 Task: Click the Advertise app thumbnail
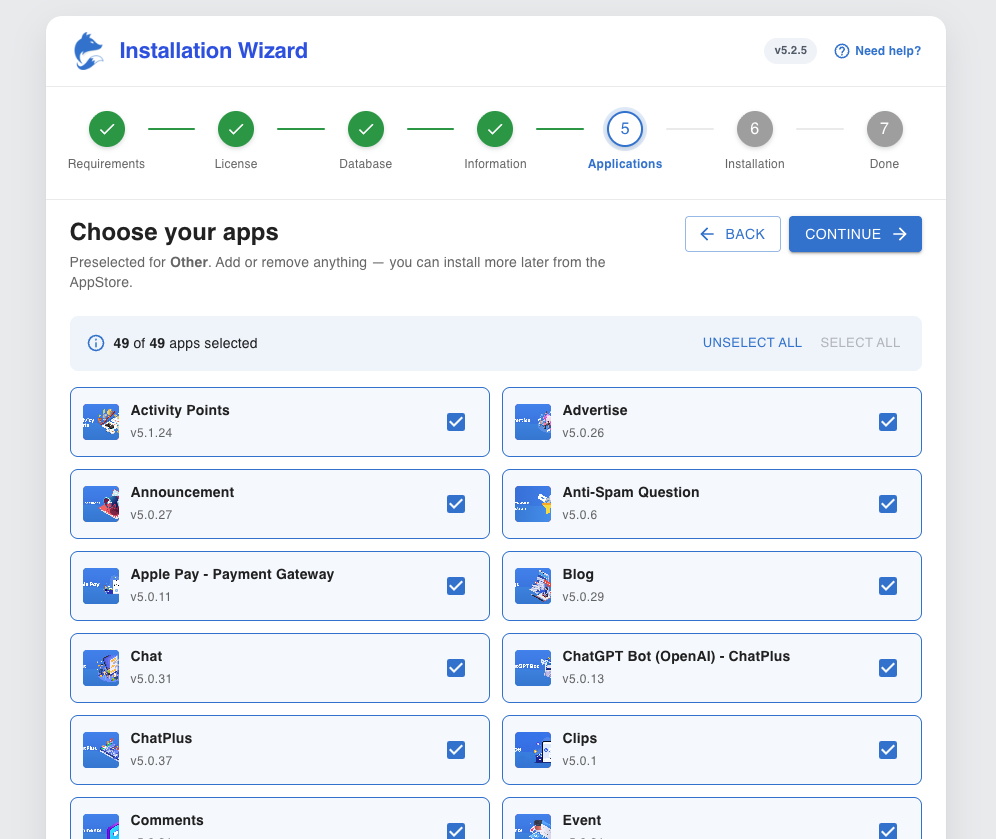coord(533,422)
